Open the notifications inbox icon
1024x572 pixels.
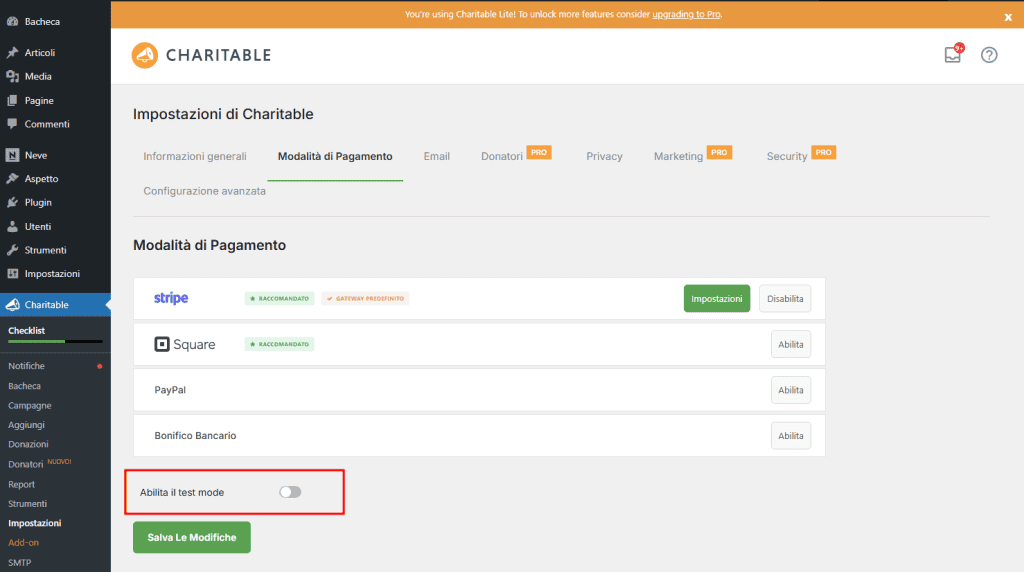[x=953, y=54]
